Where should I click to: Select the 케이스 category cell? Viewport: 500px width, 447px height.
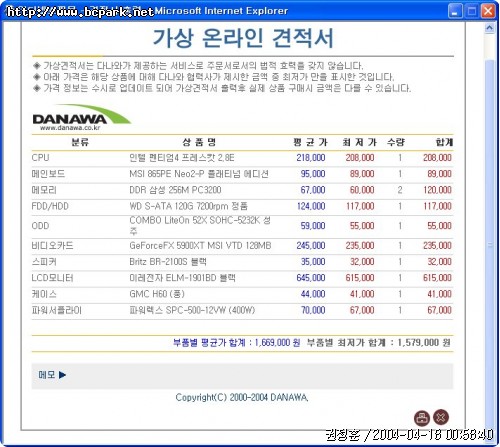click(x=44, y=294)
